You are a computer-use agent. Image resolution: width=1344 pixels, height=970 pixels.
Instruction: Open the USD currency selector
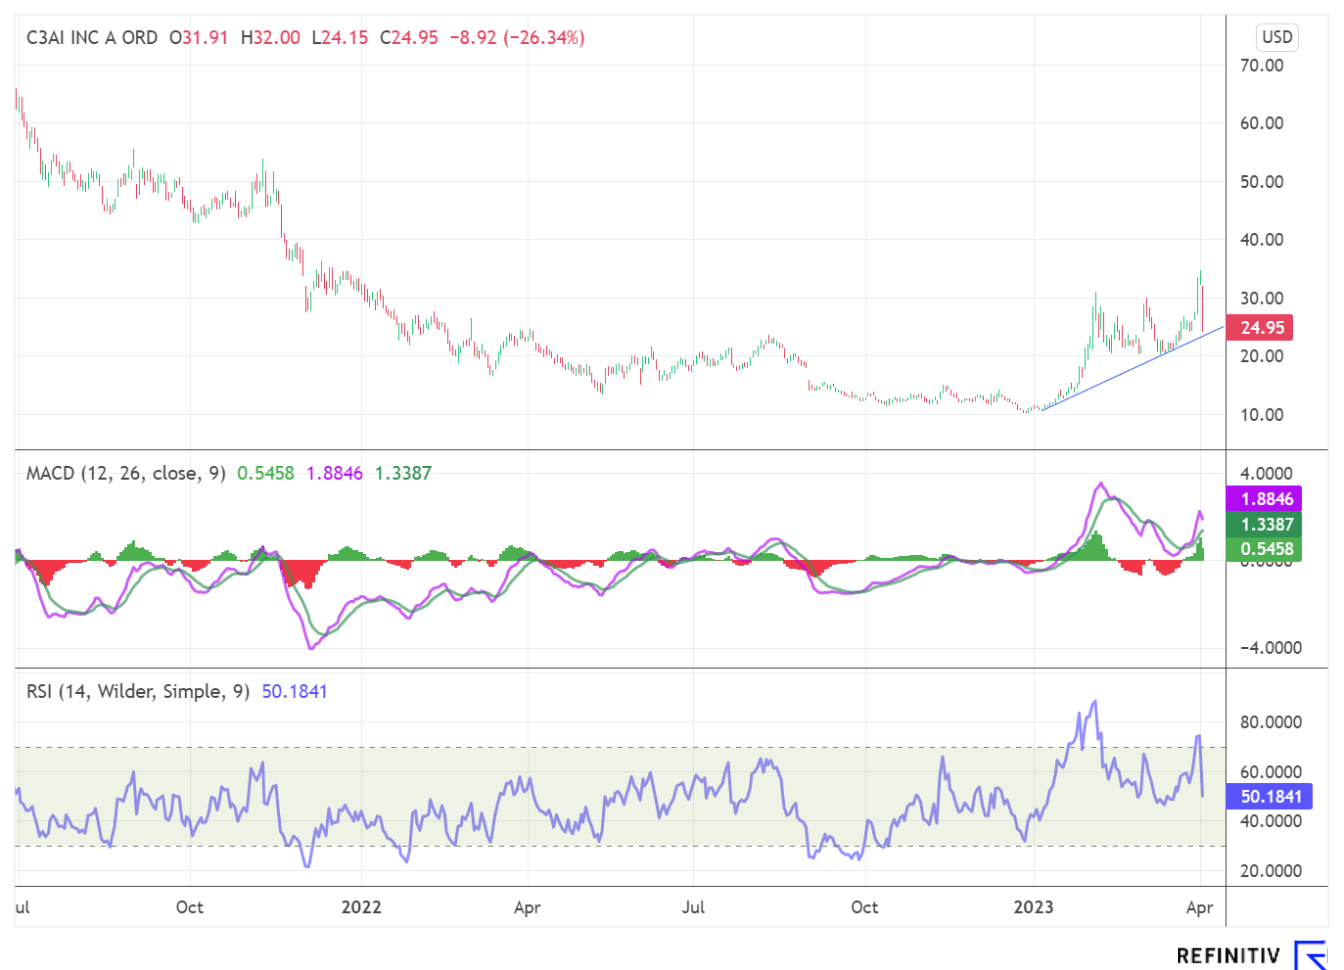pyautogui.click(x=1277, y=38)
